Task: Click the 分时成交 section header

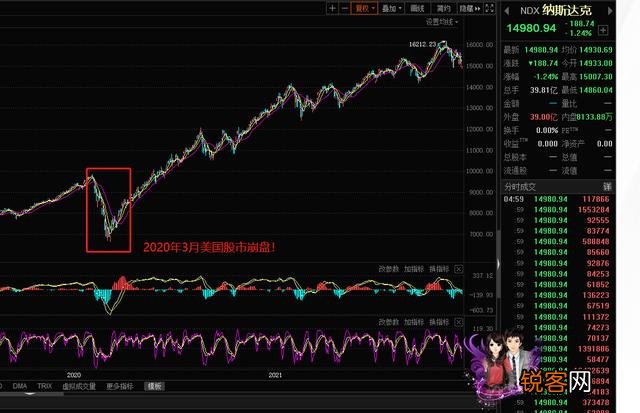Action: tap(520, 187)
